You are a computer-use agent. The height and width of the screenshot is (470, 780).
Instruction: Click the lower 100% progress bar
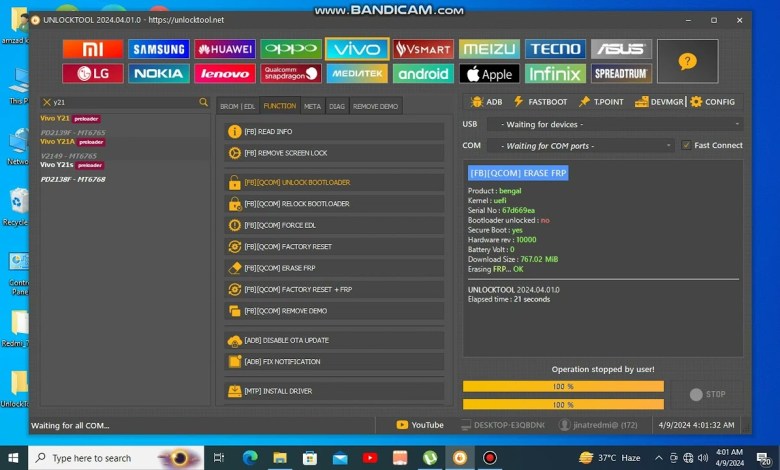pos(563,404)
